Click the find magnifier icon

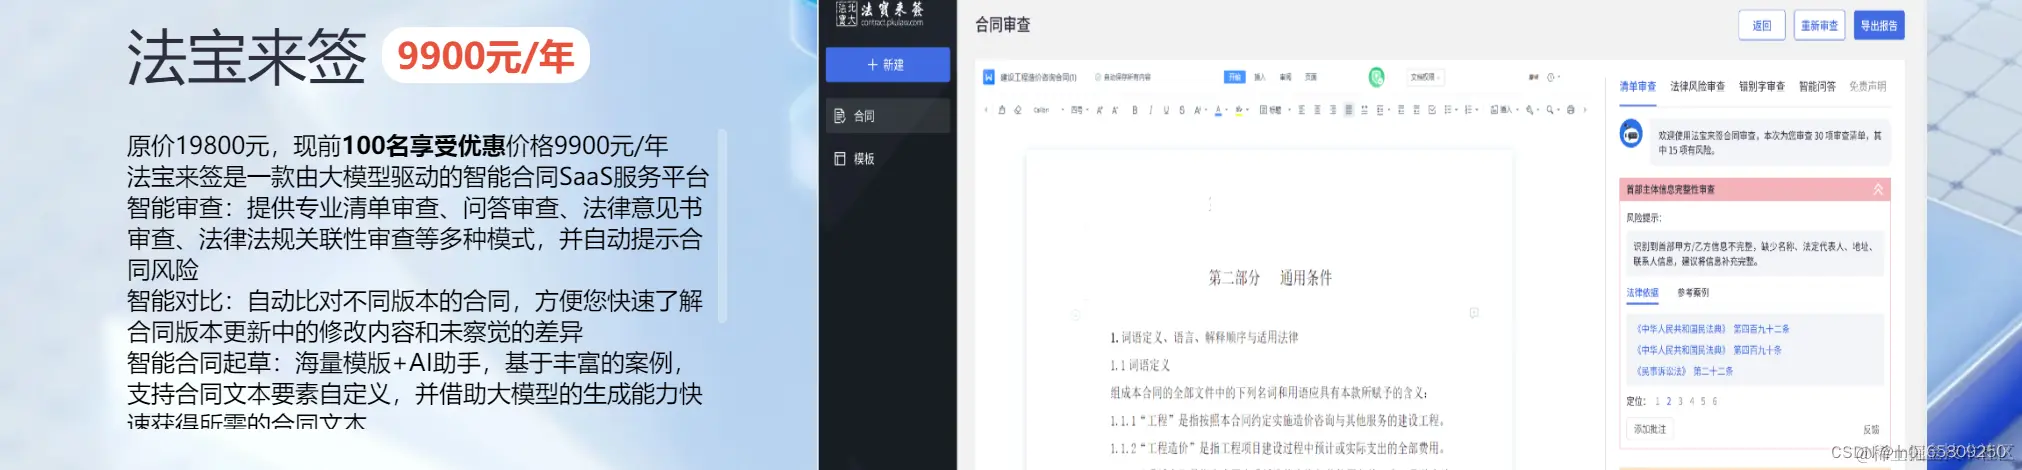click(1551, 110)
